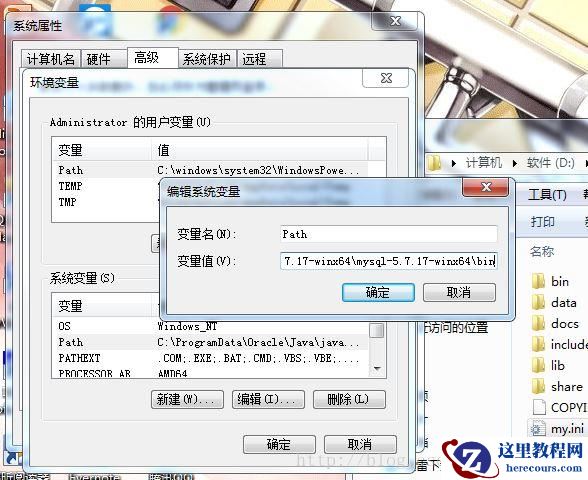Click 编辑(I) under system variables

[268, 399]
